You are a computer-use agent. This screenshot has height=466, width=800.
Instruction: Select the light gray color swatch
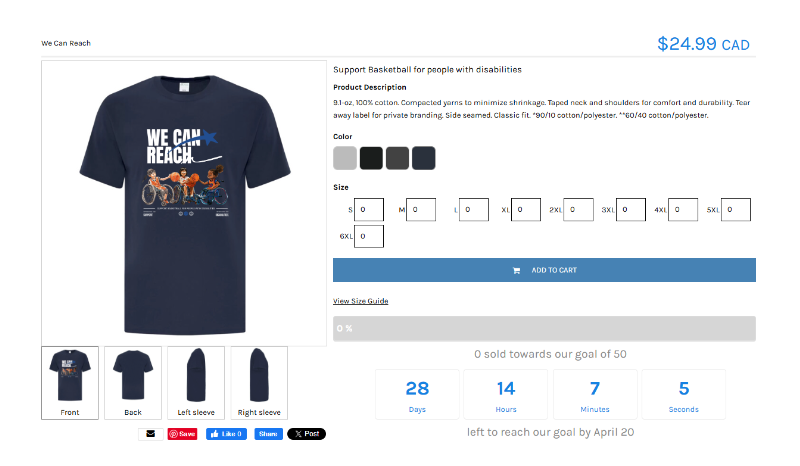click(345, 158)
